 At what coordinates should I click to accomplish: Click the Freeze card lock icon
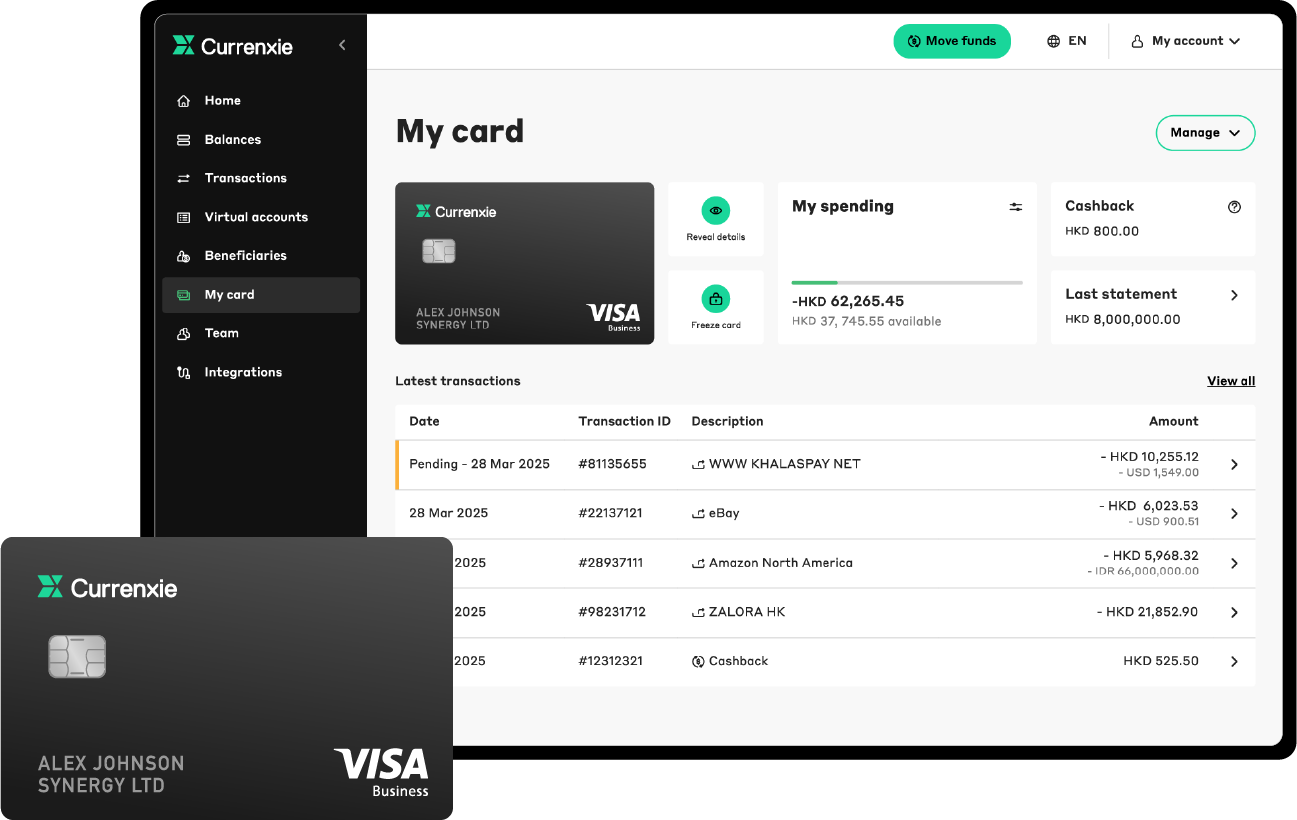(x=715, y=299)
